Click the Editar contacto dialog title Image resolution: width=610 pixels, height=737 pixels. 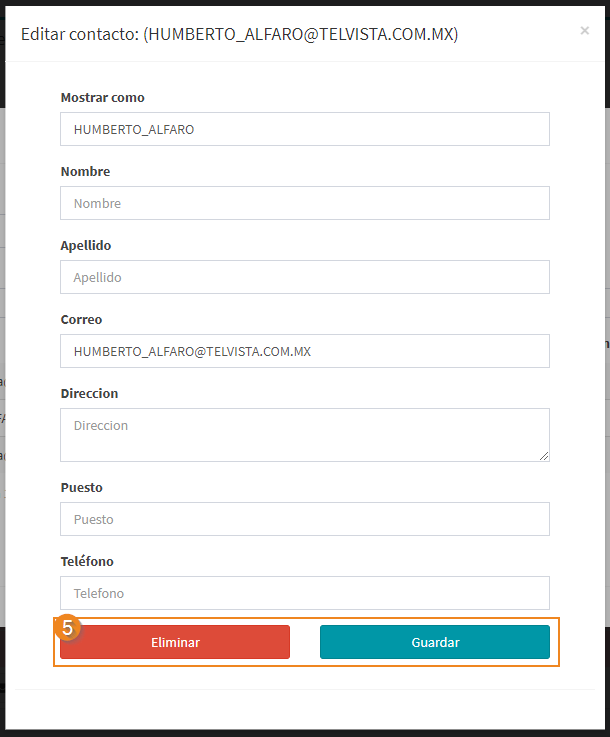239,34
